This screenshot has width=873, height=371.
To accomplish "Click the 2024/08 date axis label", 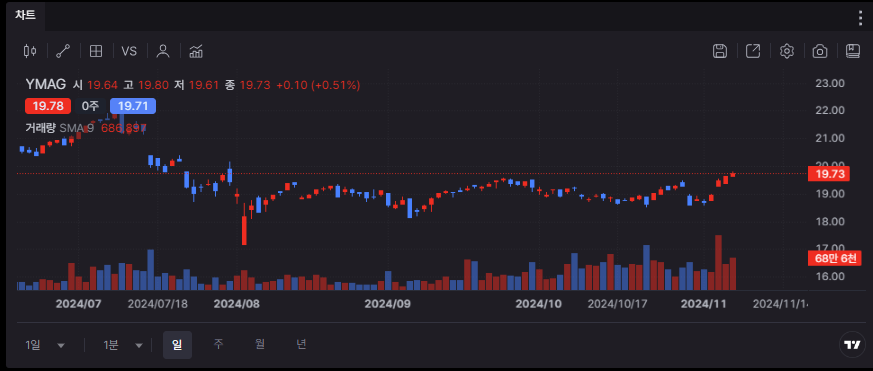I will pyautogui.click(x=237, y=304).
